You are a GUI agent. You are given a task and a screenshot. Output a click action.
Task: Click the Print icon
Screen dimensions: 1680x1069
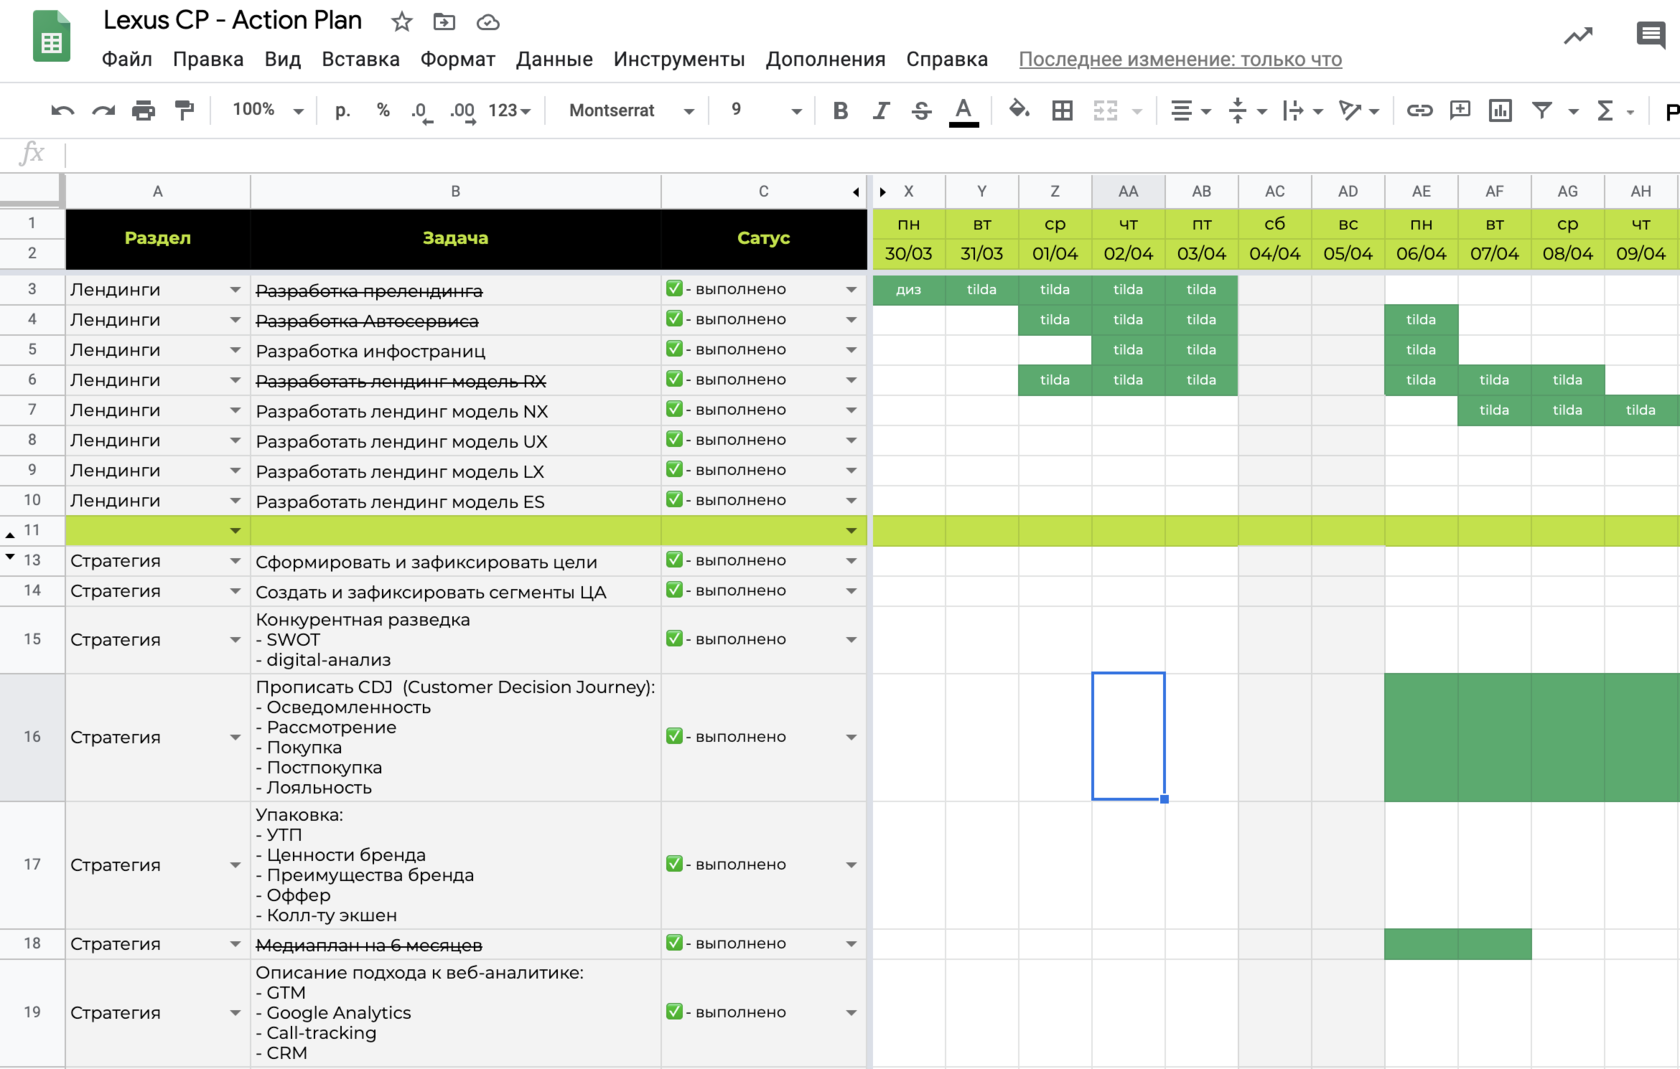[x=144, y=111]
